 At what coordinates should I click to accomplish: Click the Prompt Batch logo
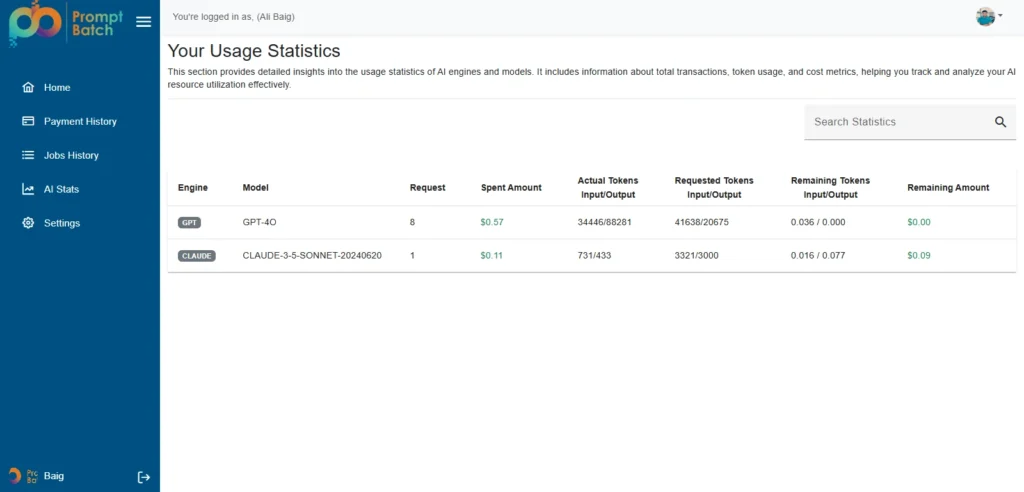pyautogui.click(x=65, y=24)
